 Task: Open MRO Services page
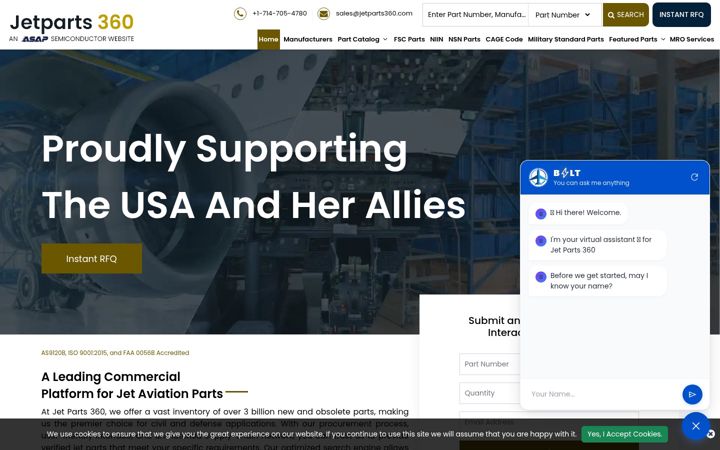click(692, 39)
